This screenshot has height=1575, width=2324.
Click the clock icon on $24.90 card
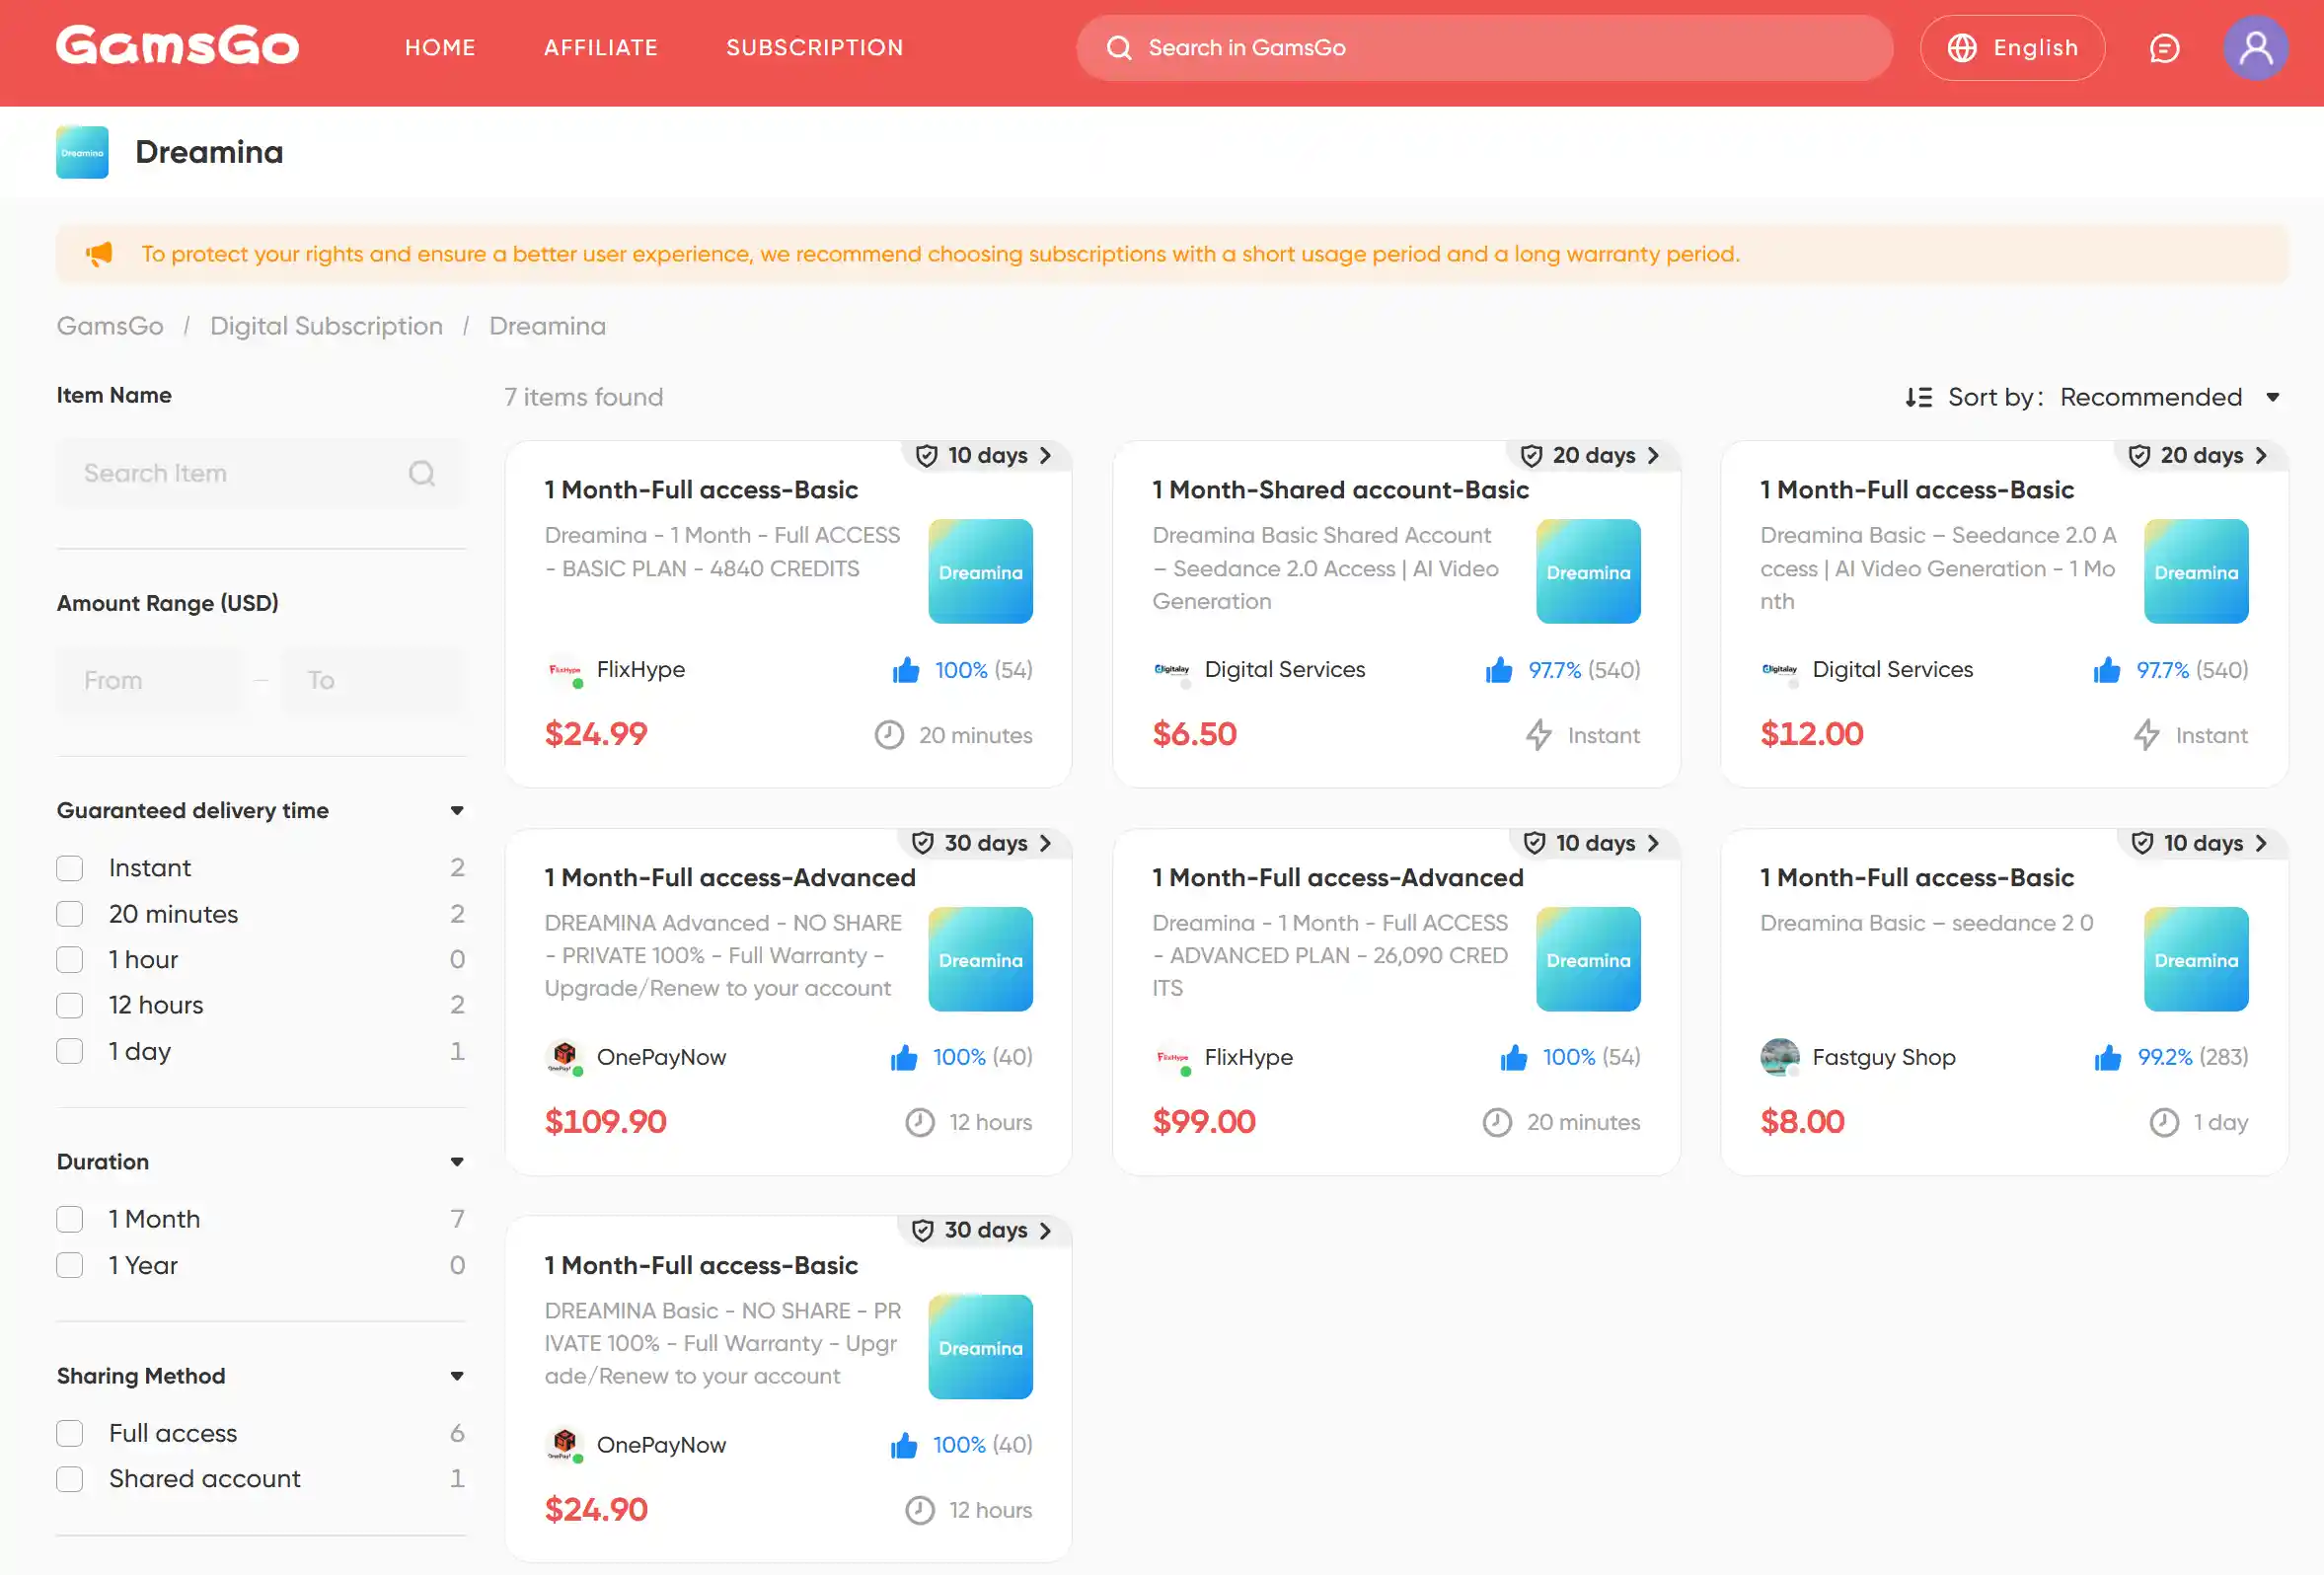919,1510
